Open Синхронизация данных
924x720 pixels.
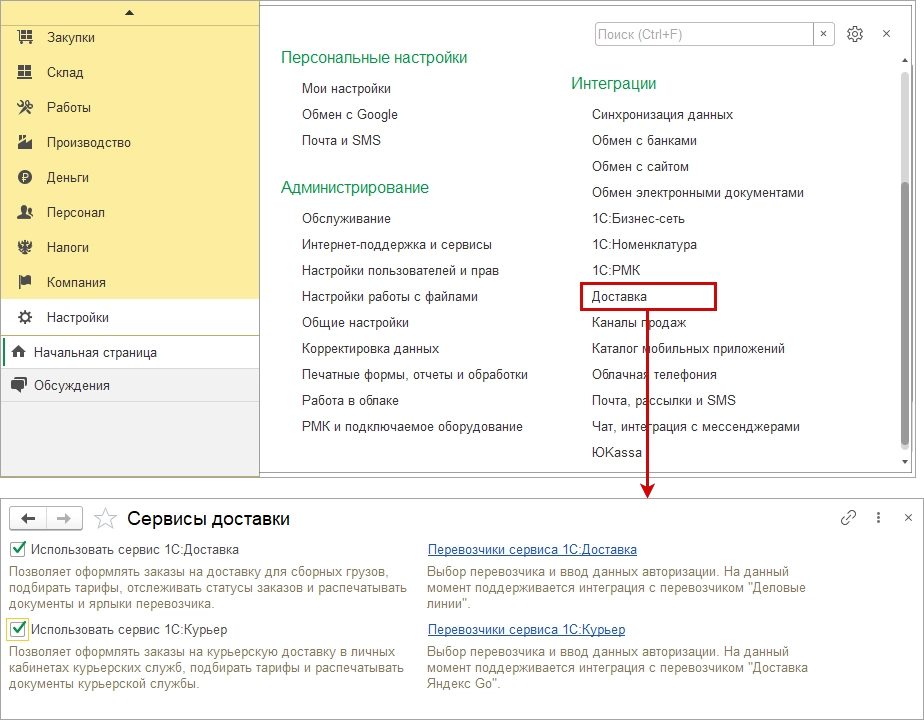662,114
